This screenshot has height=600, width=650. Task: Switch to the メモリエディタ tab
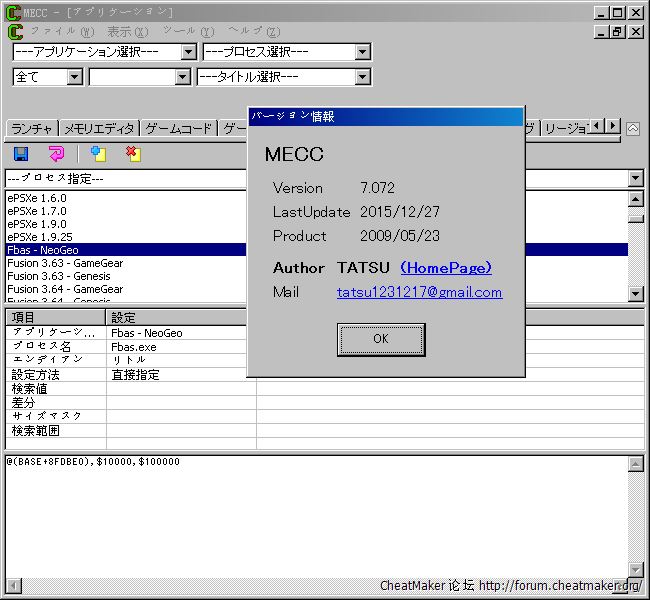click(x=98, y=129)
